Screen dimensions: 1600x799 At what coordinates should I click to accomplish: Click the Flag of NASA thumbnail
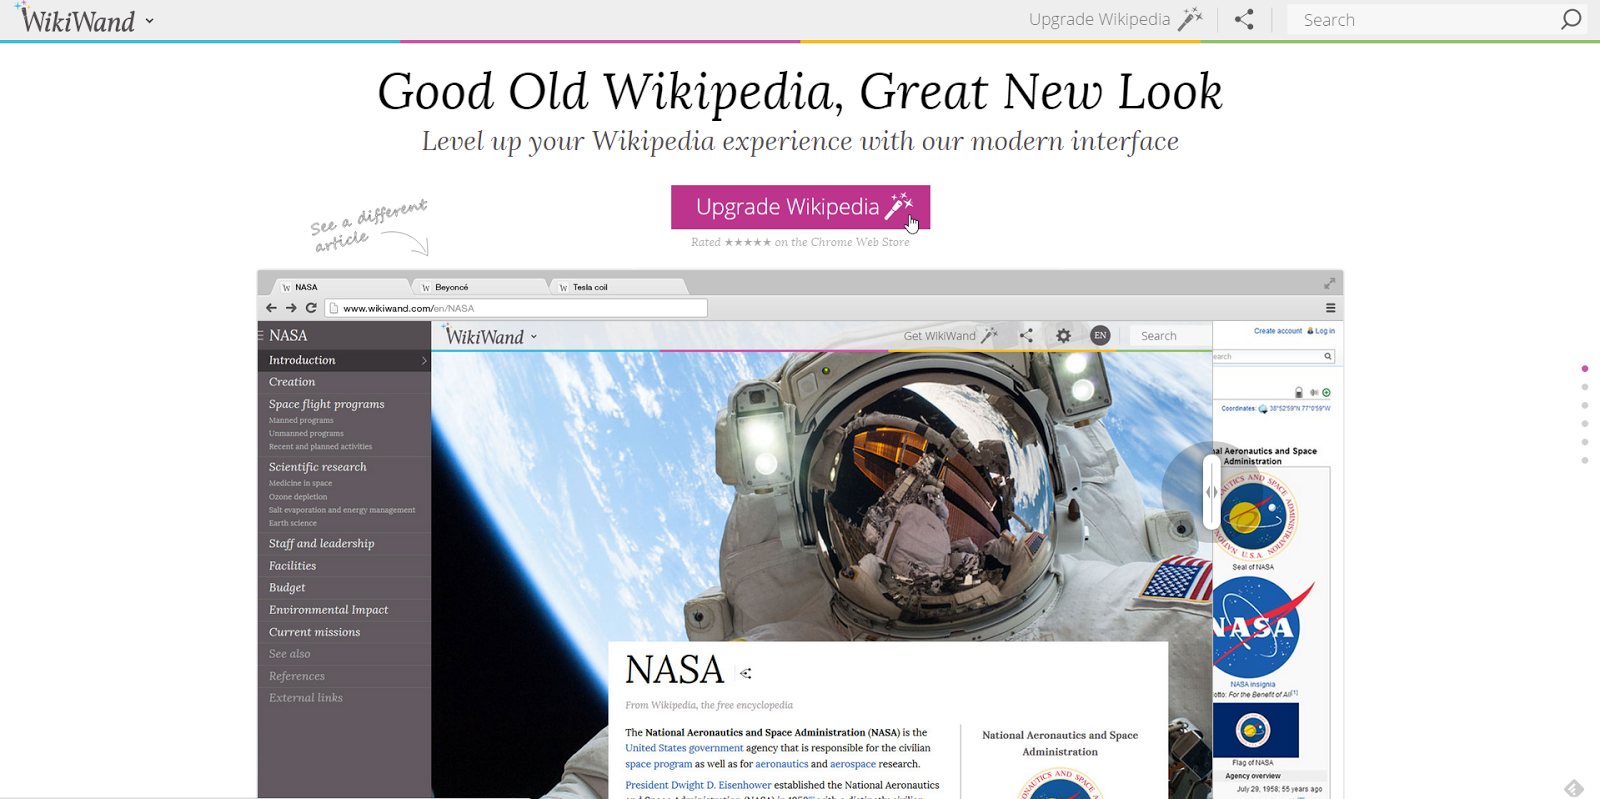pos(1256,730)
